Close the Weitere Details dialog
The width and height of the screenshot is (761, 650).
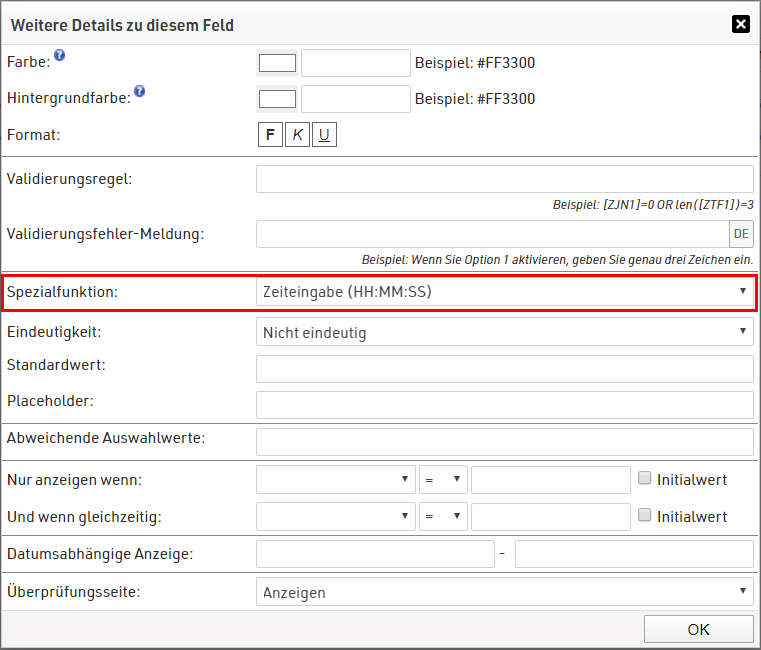point(740,24)
